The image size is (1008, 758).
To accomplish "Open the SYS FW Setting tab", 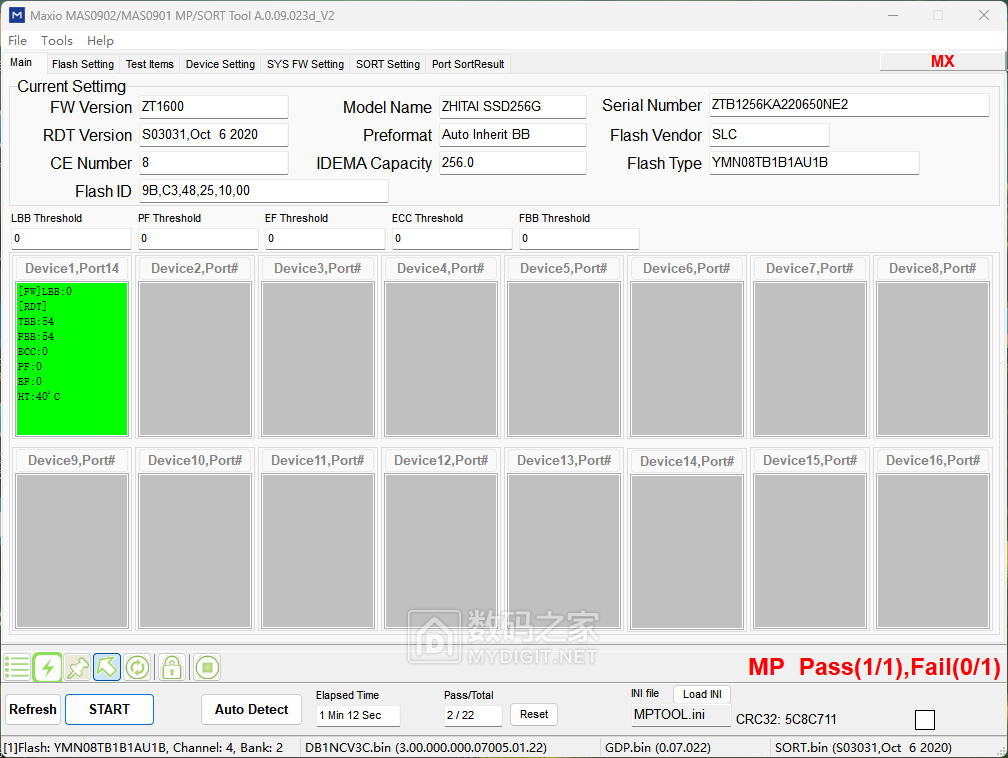I will tap(305, 64).
